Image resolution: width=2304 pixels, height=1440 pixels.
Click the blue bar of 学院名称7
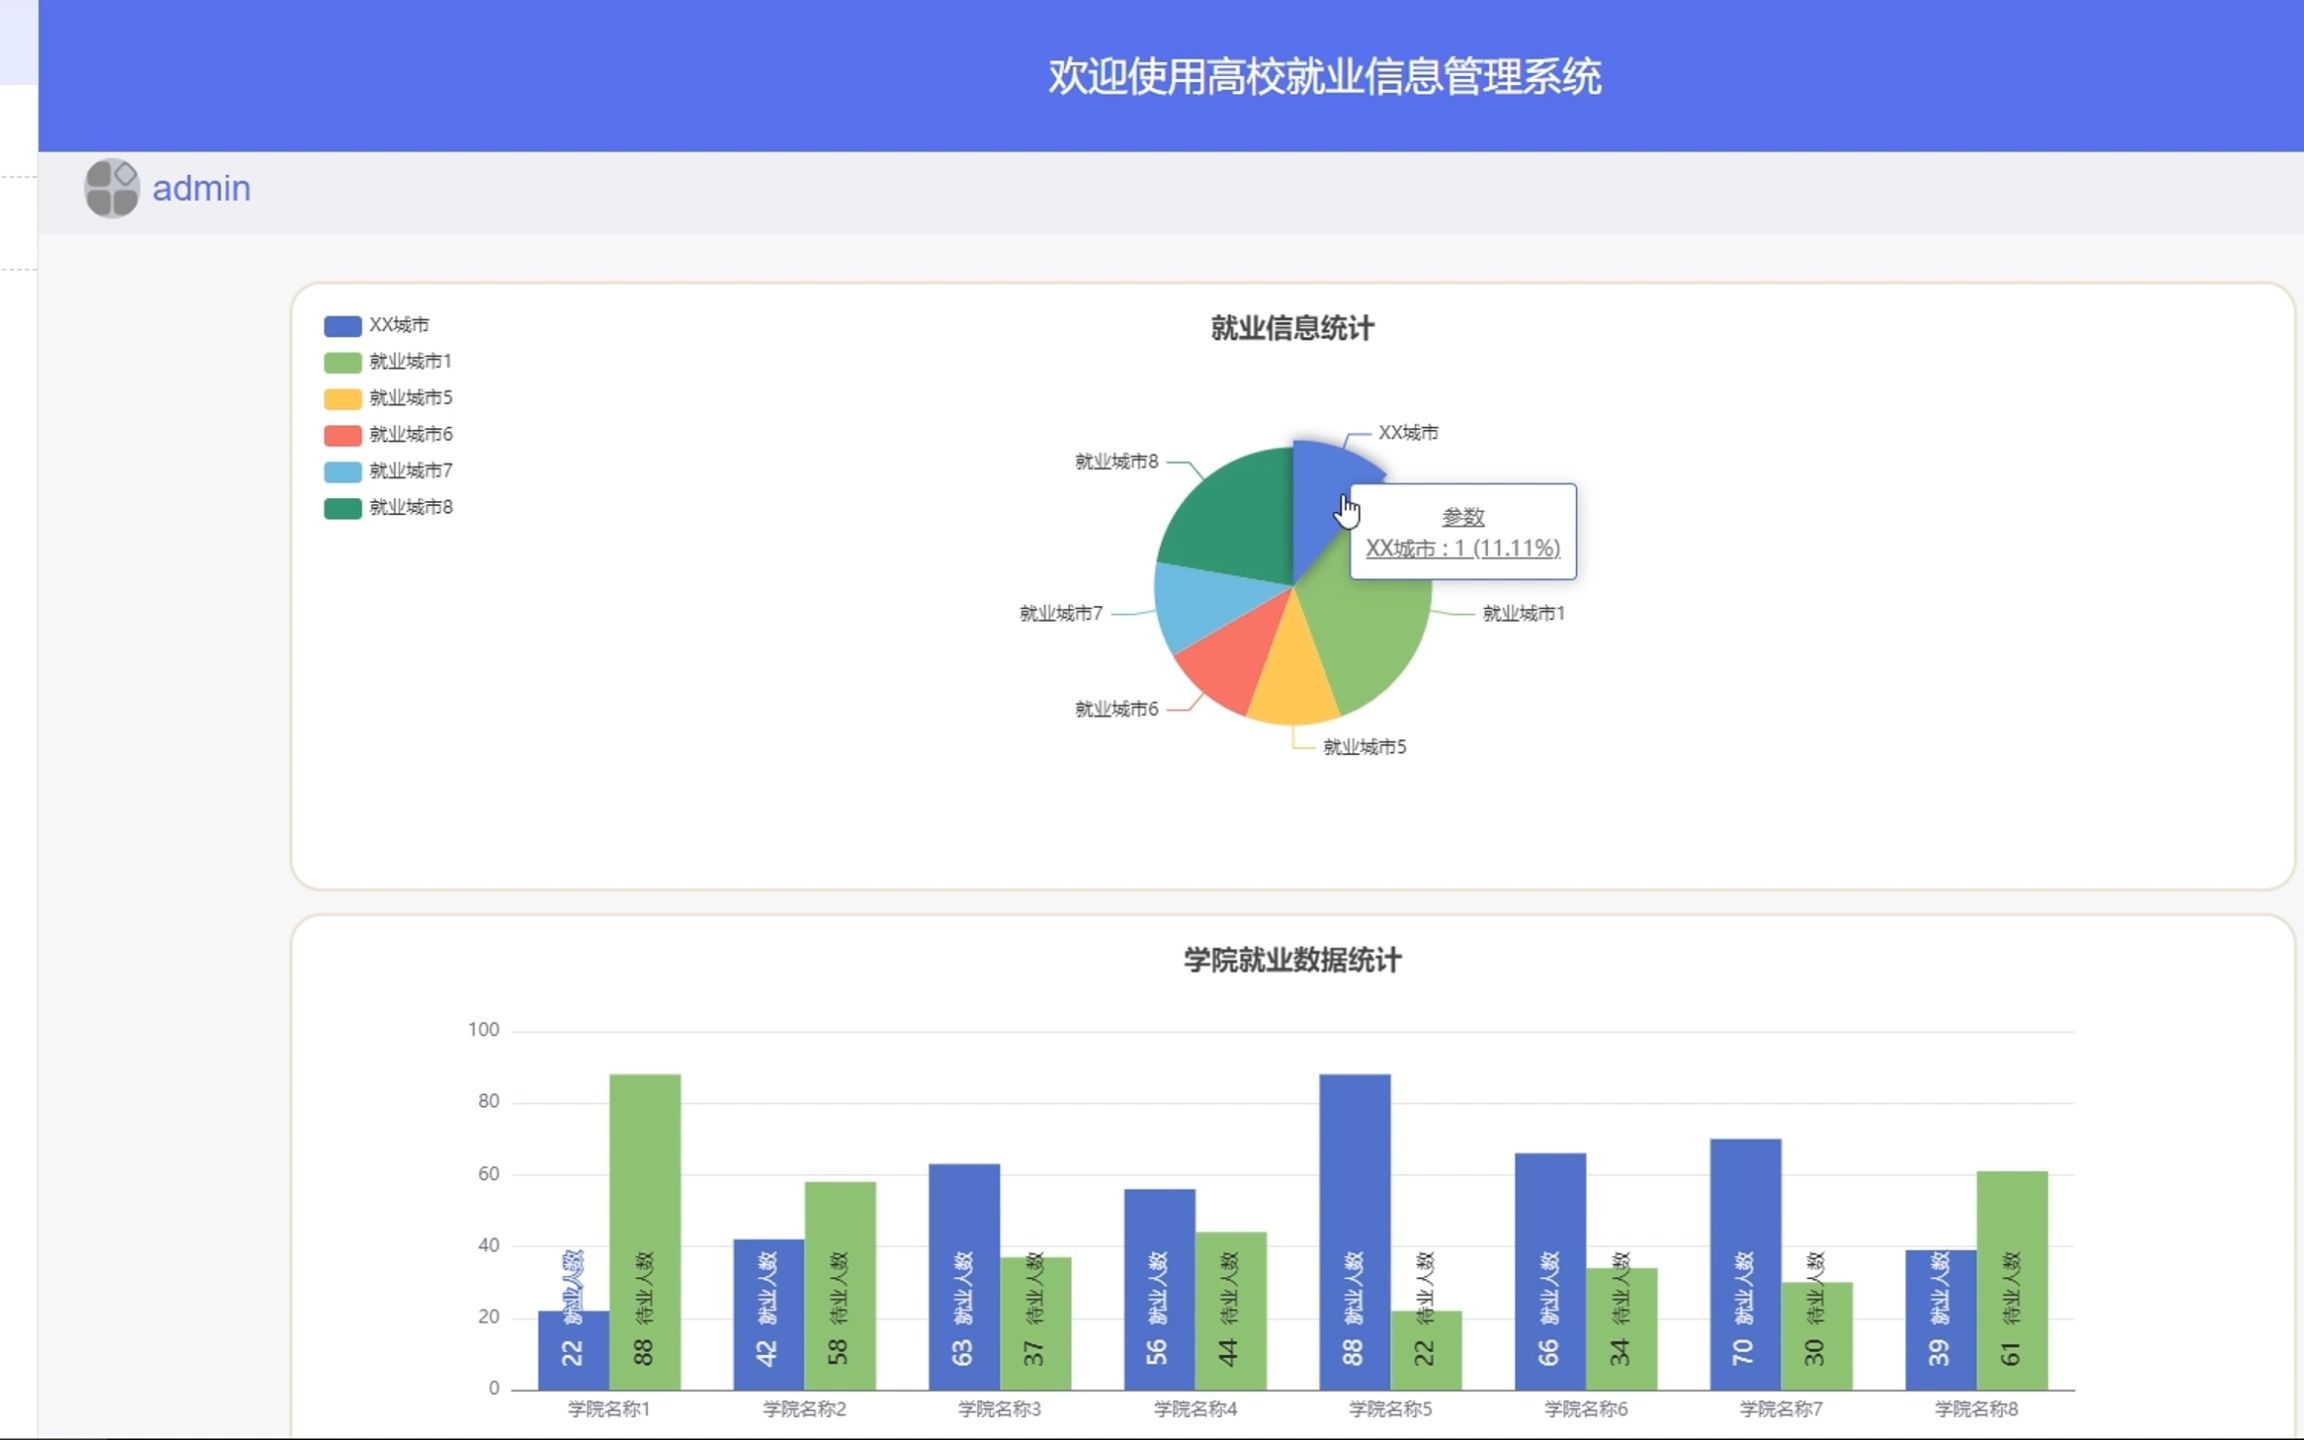1746,1264
